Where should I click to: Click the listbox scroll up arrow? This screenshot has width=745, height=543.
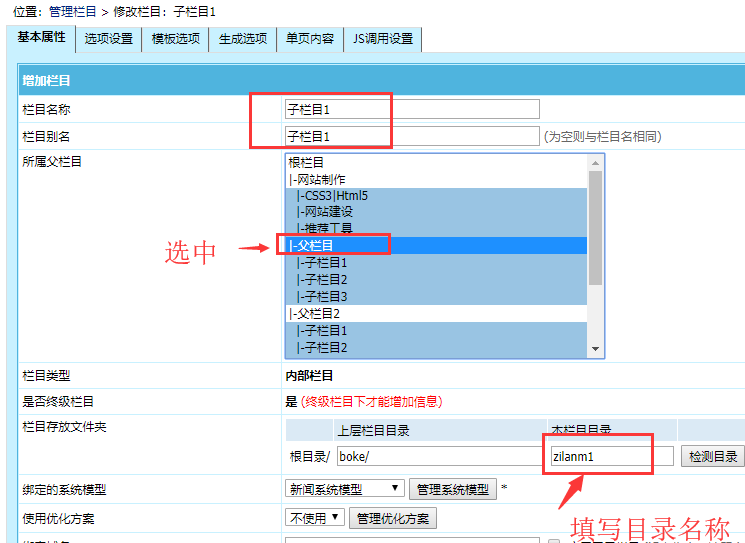click(596, 162)
